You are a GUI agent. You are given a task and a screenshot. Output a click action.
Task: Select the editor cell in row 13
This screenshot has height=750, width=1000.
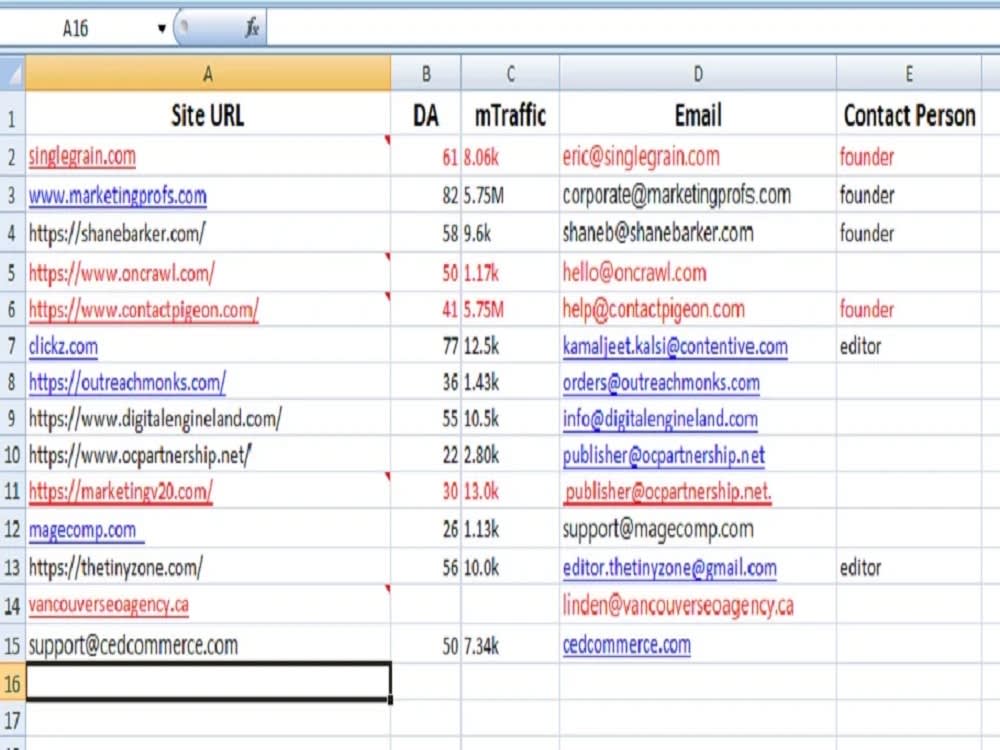(909, 567)
